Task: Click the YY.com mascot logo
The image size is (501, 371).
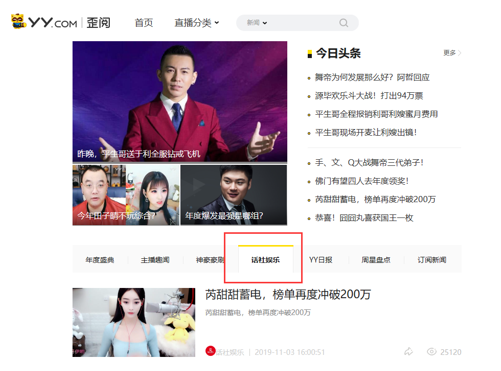Action: pyautogui.click(x=19, y=21)
